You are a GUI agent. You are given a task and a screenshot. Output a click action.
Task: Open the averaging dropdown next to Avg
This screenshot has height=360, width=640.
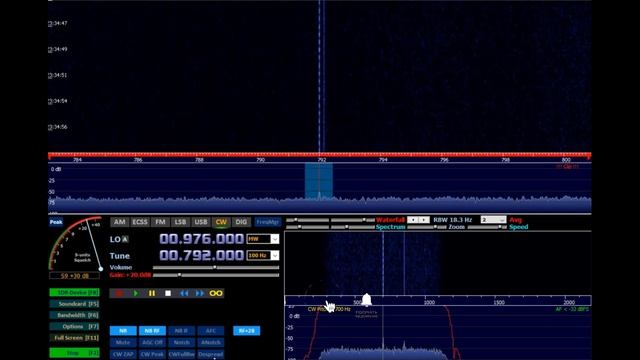pyautogui.click(x=493, y=220)
